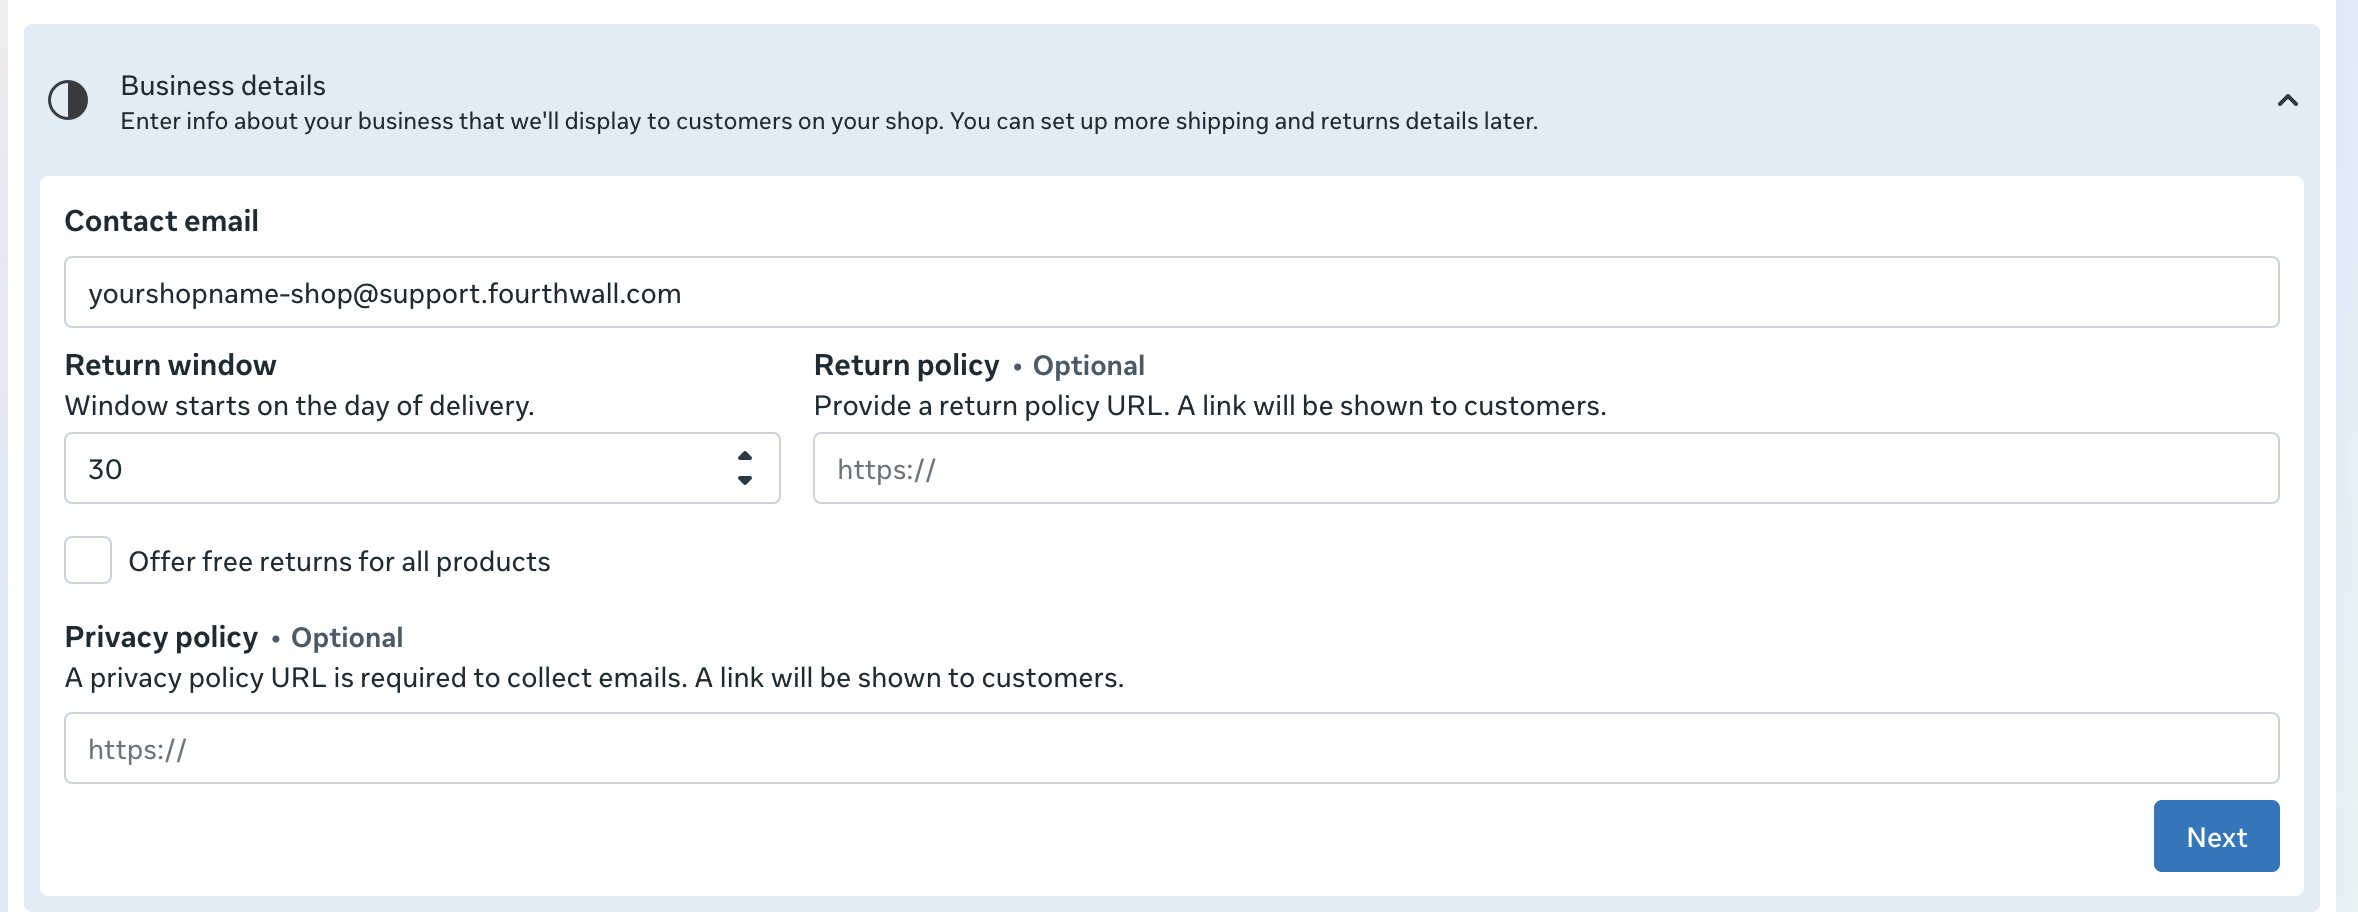Viewport: 2358px width, 912px height.
Task: Click the half-filled circle progress icon
Action: [x=68, y=100]
